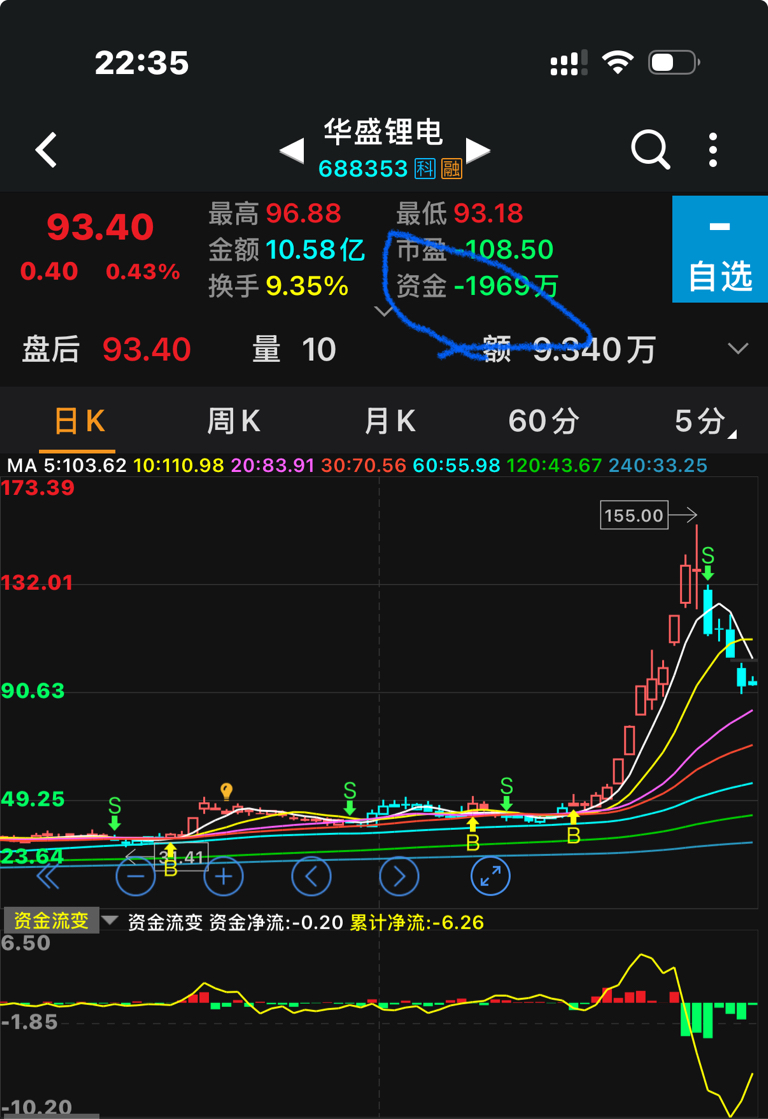Expand the 盘后 after-hours row chevron
The height and width of the screenshot is (1119, 768).
point(737,348)
